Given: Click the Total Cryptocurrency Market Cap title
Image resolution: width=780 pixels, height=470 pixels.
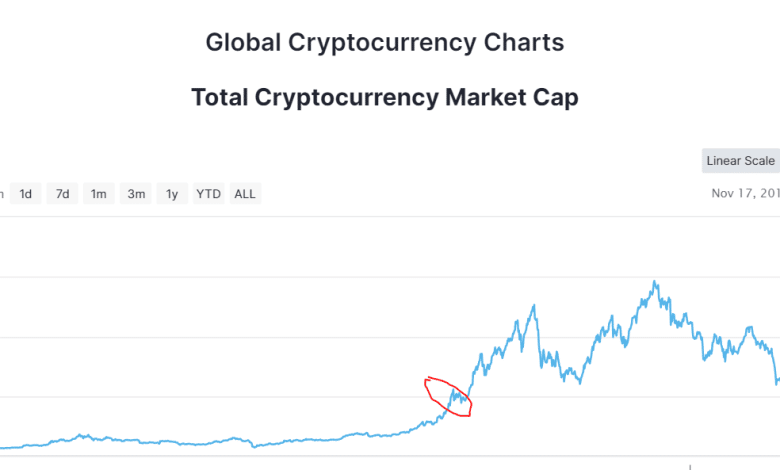Looking at the screenshot, I should point(385,98).
